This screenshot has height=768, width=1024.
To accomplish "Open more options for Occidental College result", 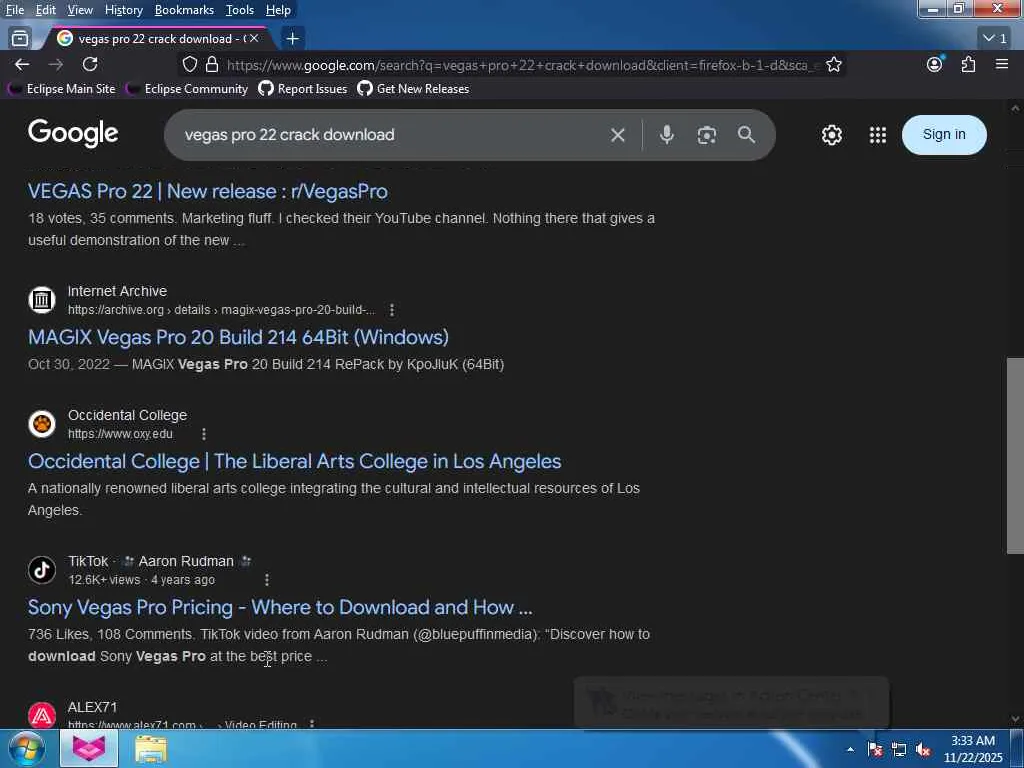I will pos(204,434).
